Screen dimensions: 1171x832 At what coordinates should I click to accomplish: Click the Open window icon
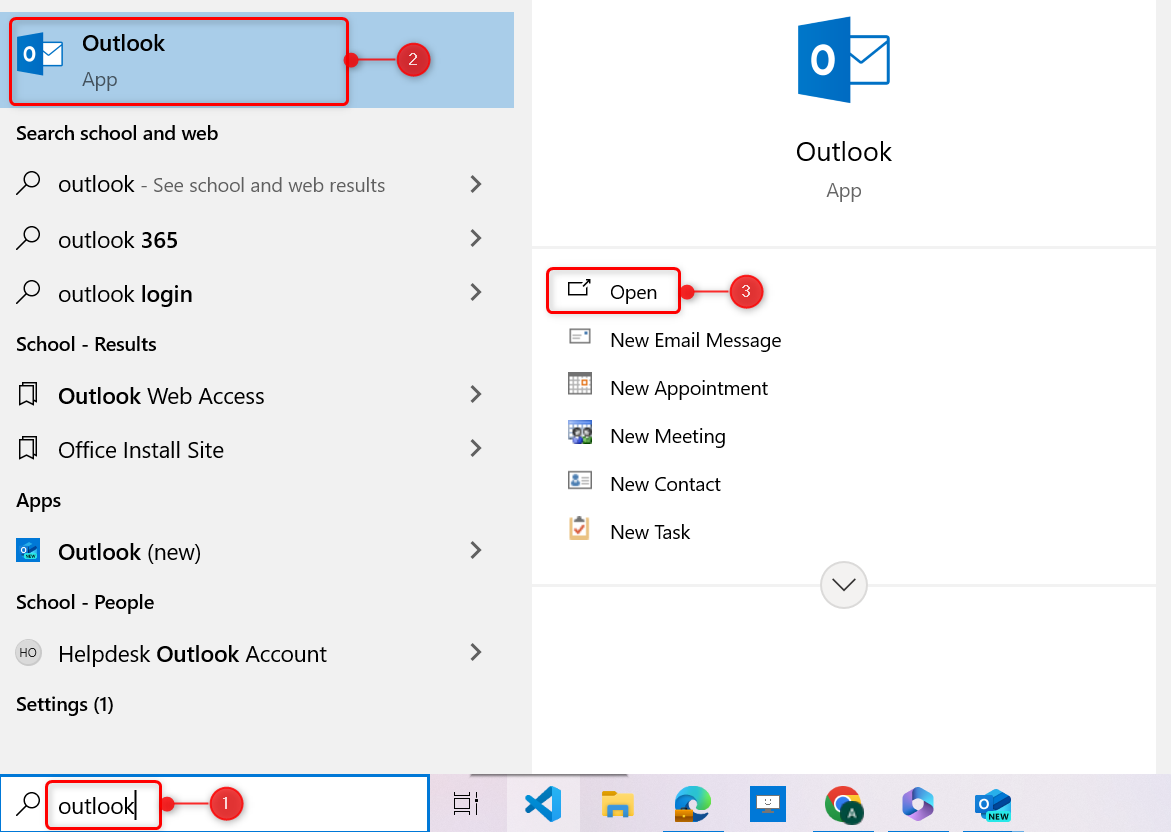coord(579,289)
